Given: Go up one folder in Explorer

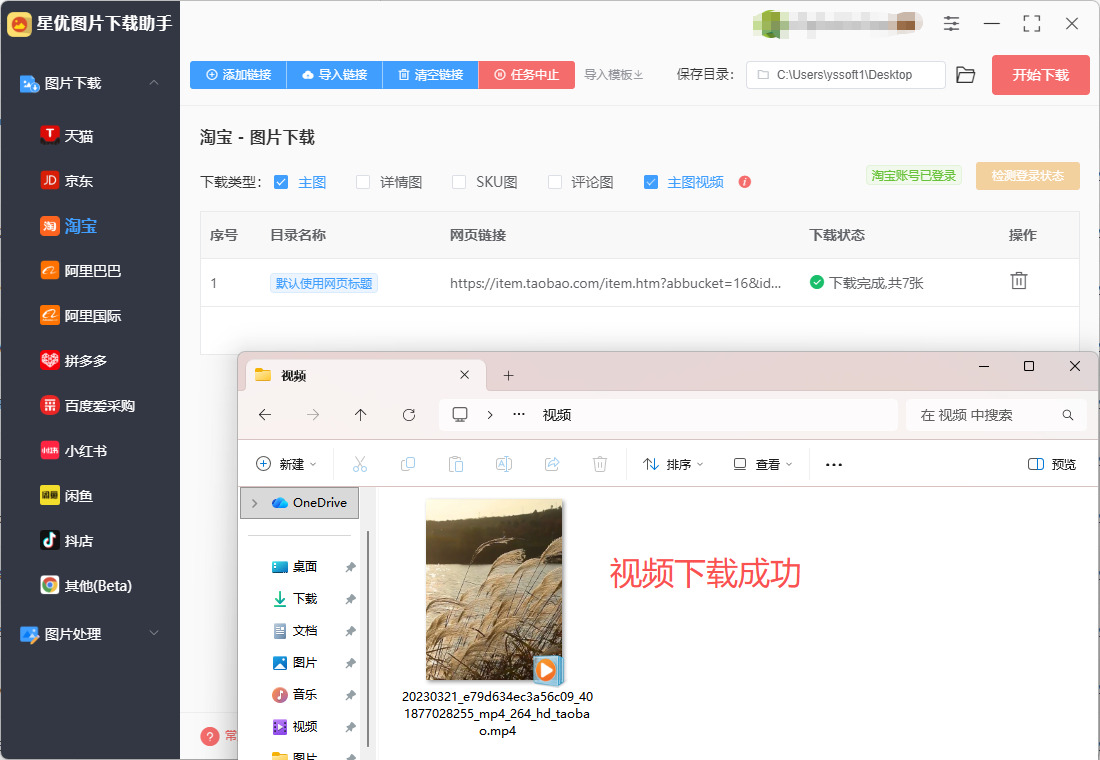Looking at the screenshot, I should point(361,415).
